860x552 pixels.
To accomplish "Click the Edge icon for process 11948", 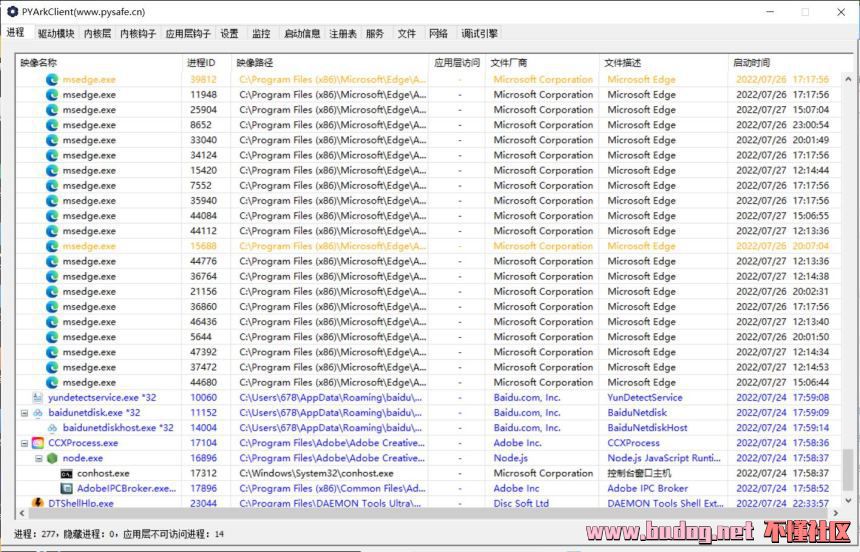I will pos(52,95).
